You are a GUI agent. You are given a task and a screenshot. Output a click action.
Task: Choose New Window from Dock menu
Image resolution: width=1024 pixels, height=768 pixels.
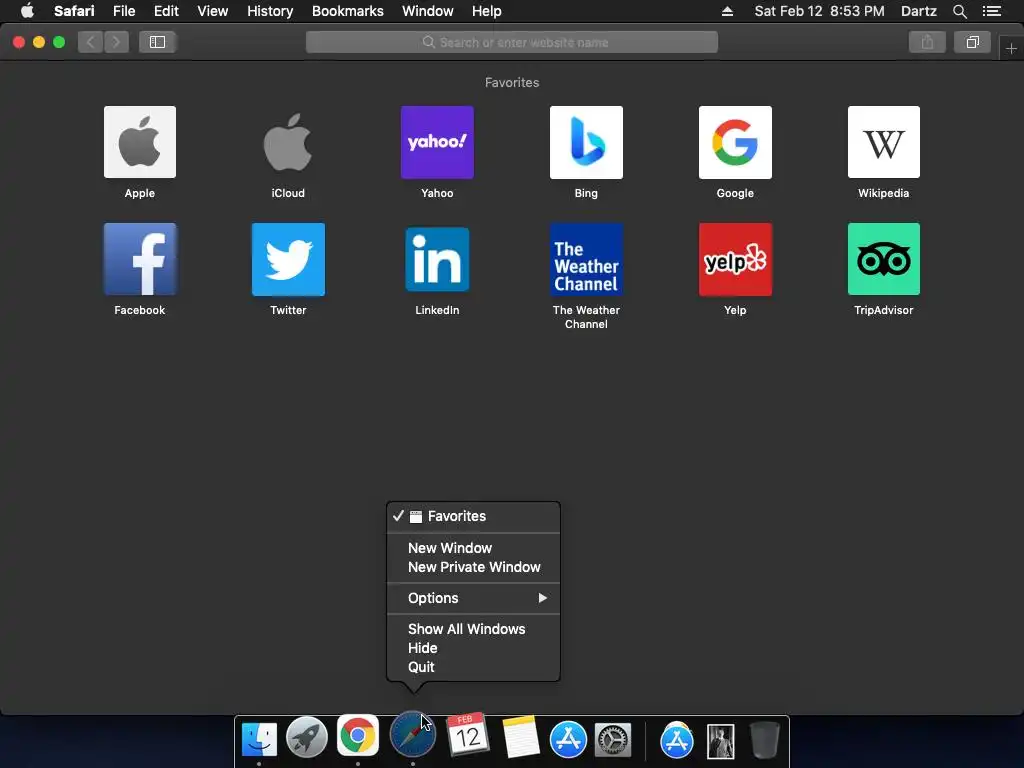[x=473, y=548]
